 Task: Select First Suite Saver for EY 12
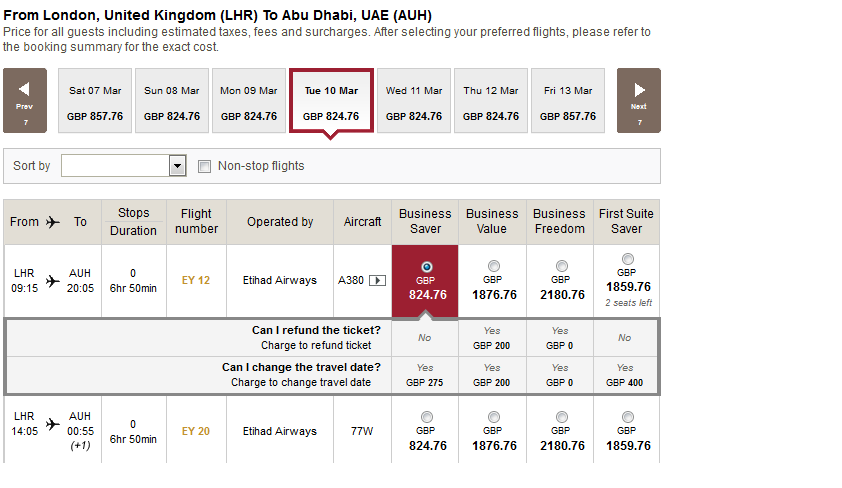(x=627, y=259)
